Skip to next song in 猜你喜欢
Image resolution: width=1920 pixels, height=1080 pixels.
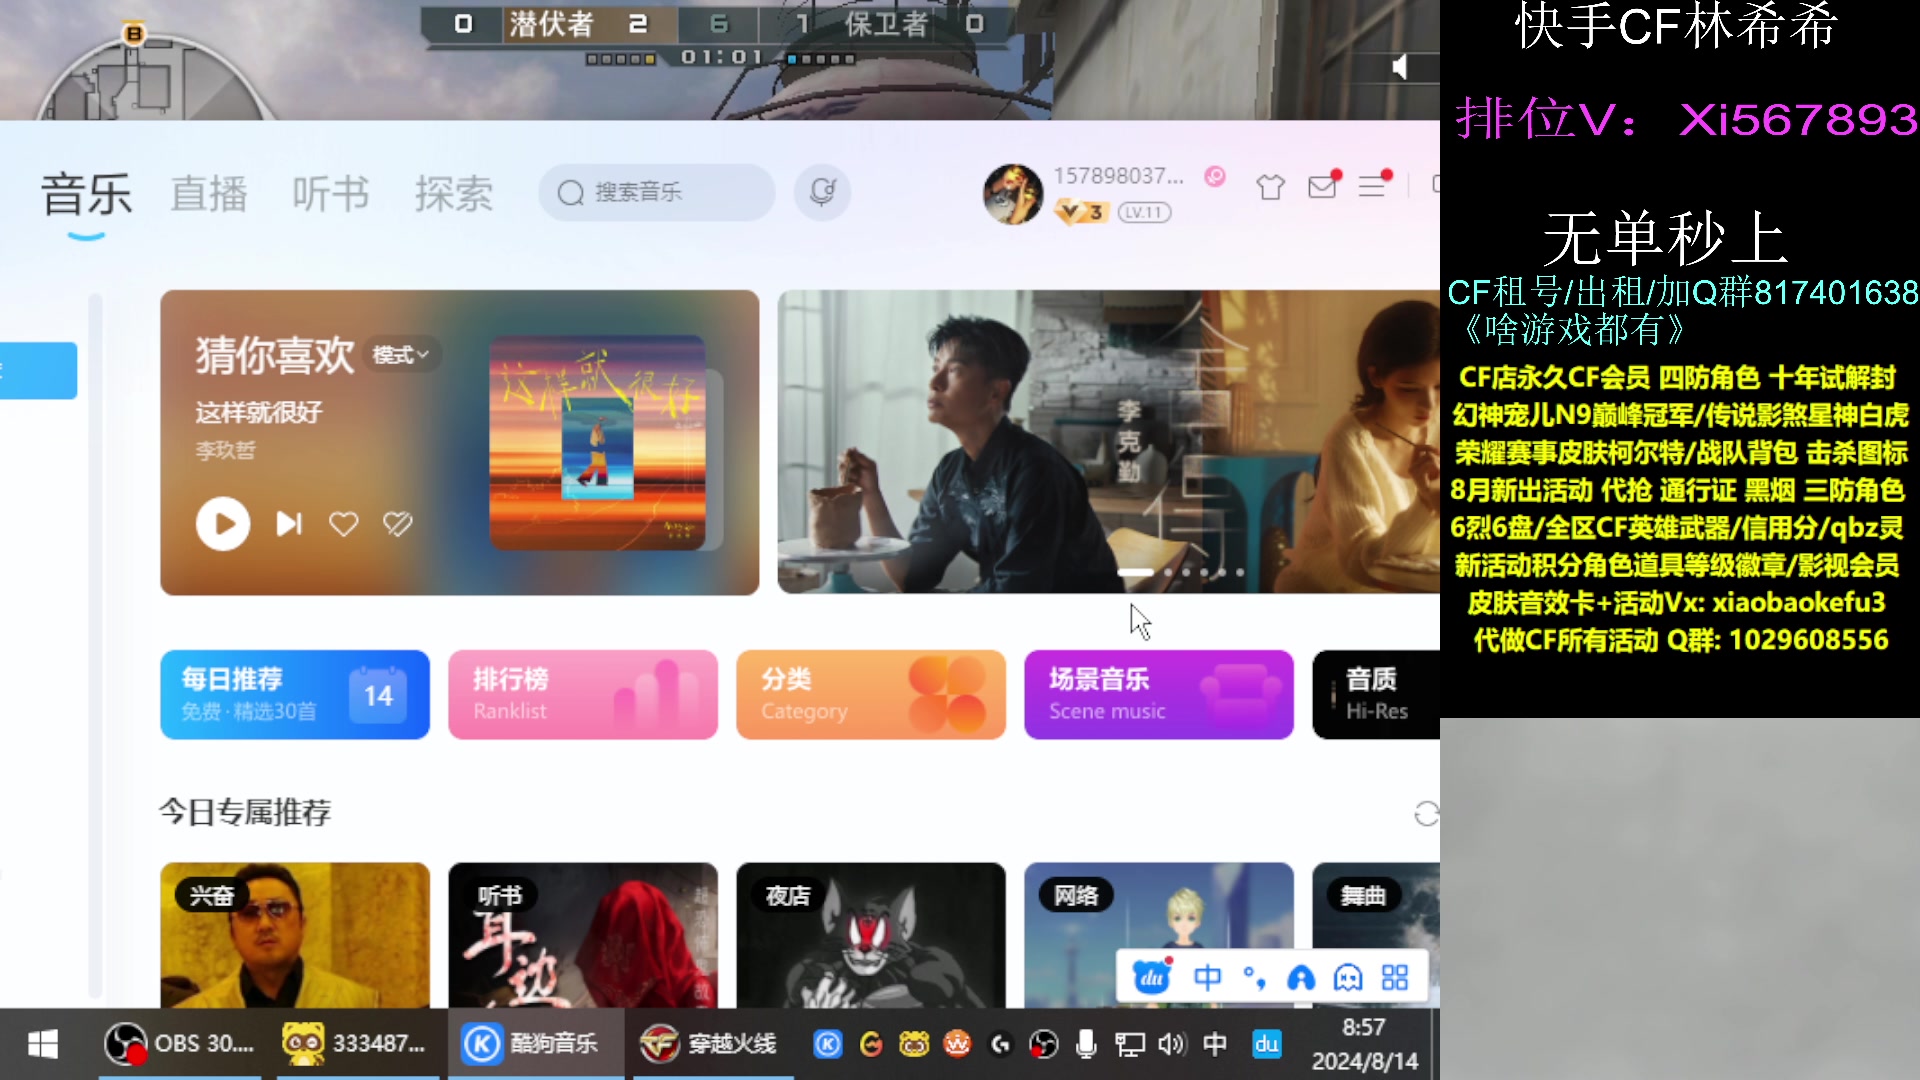pos(289,524)
